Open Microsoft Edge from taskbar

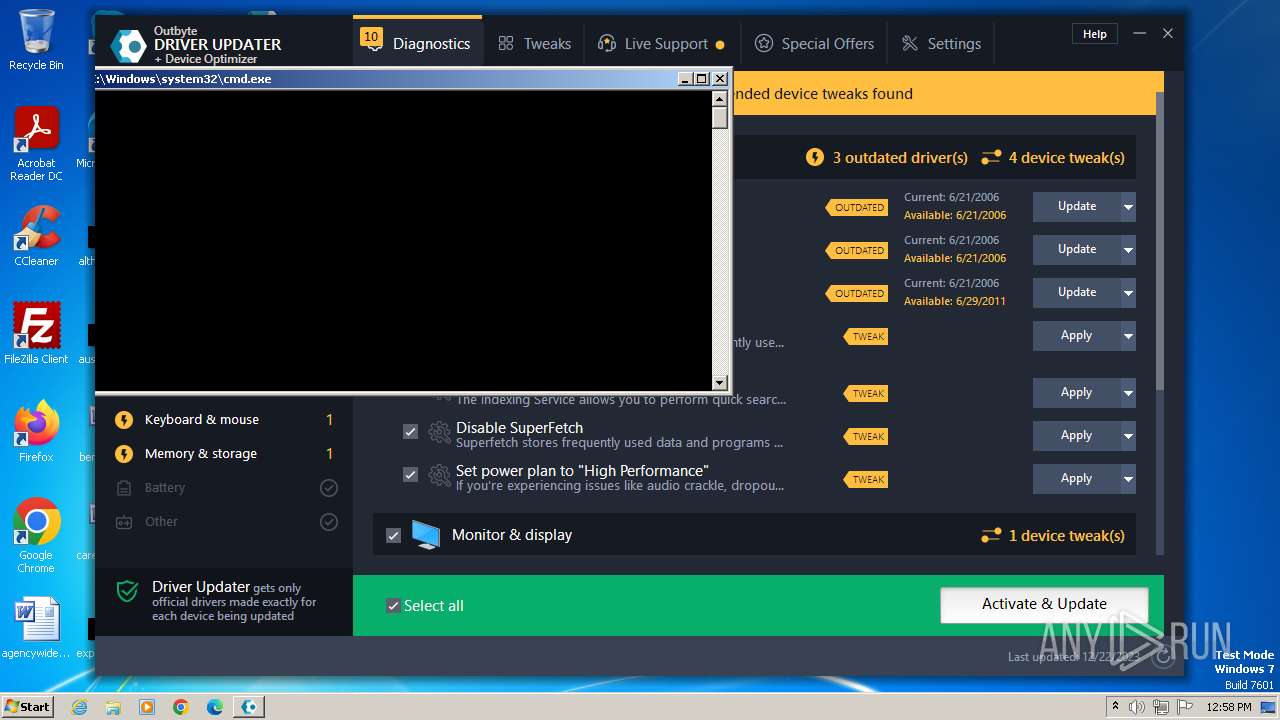click(215, 707)
